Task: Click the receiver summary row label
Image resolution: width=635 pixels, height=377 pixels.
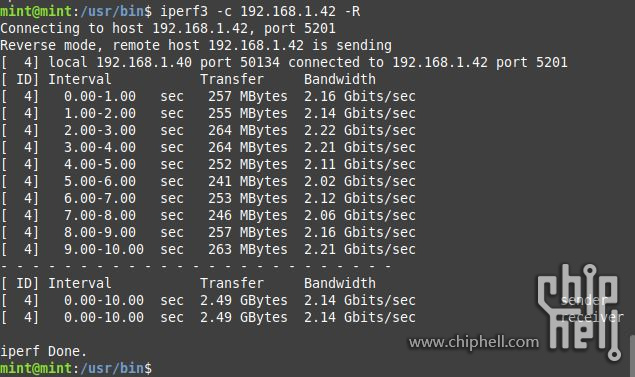Action: (x=592, y=317)
